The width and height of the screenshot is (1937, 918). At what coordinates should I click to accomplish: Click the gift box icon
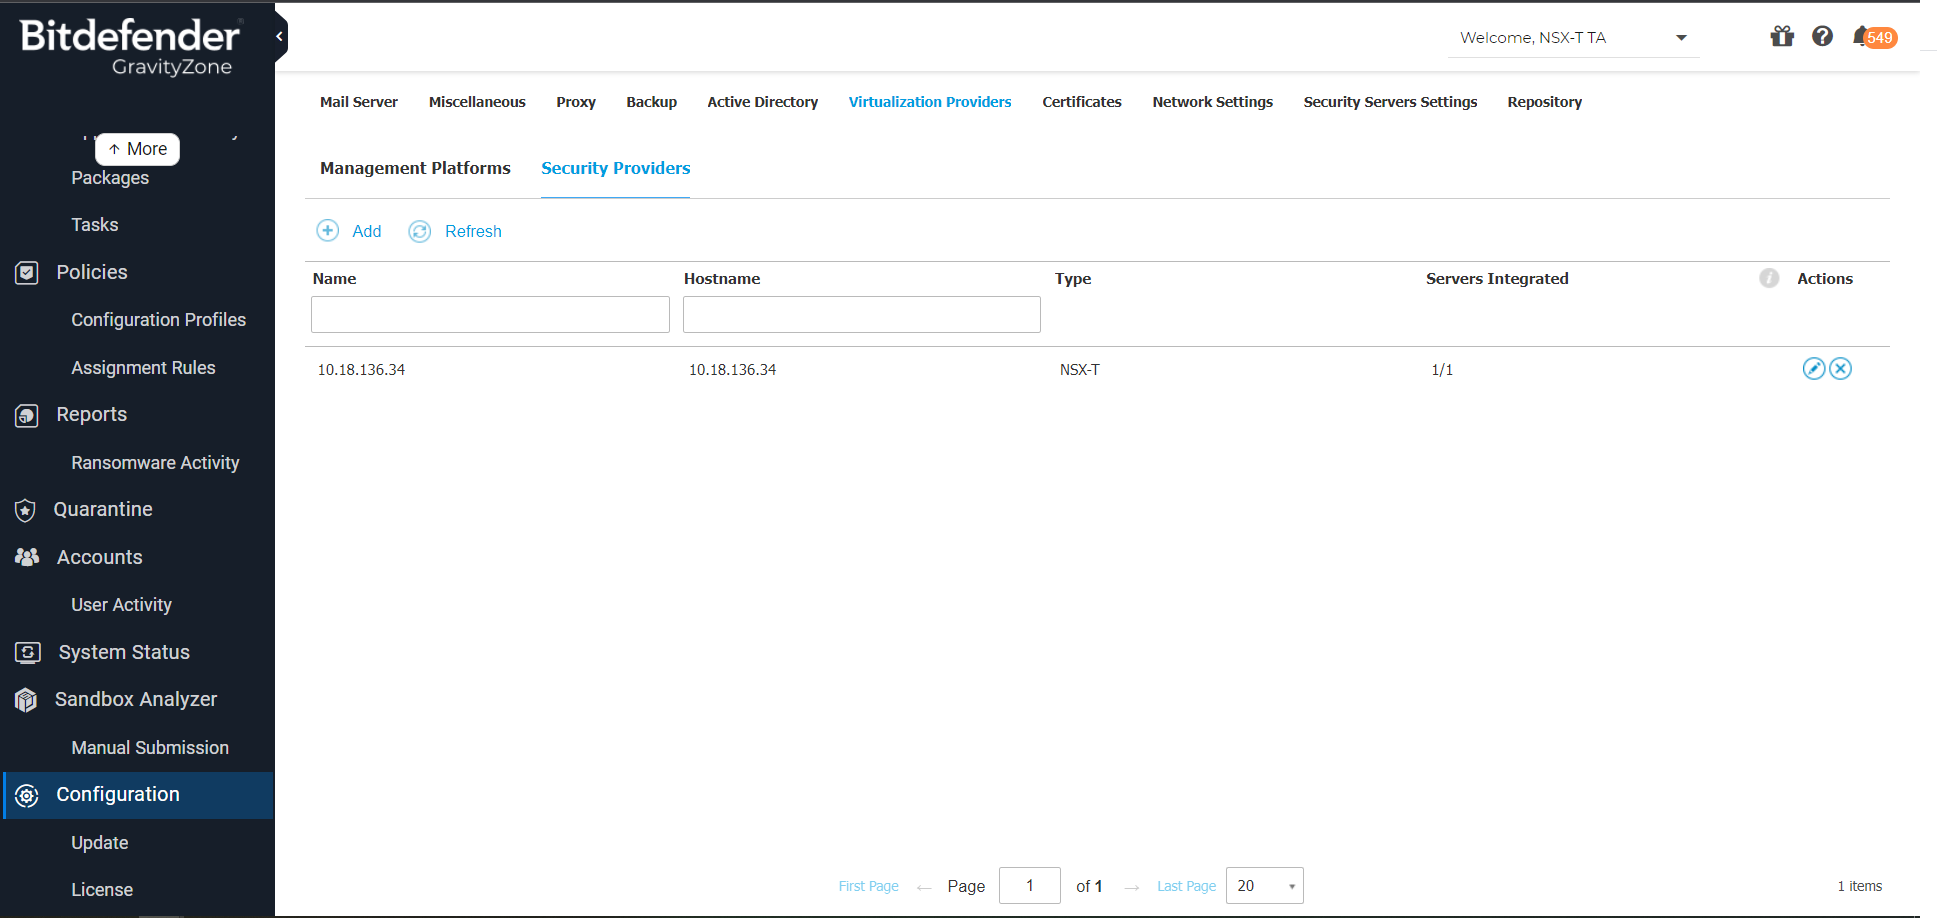click(x=1781, y=37)
